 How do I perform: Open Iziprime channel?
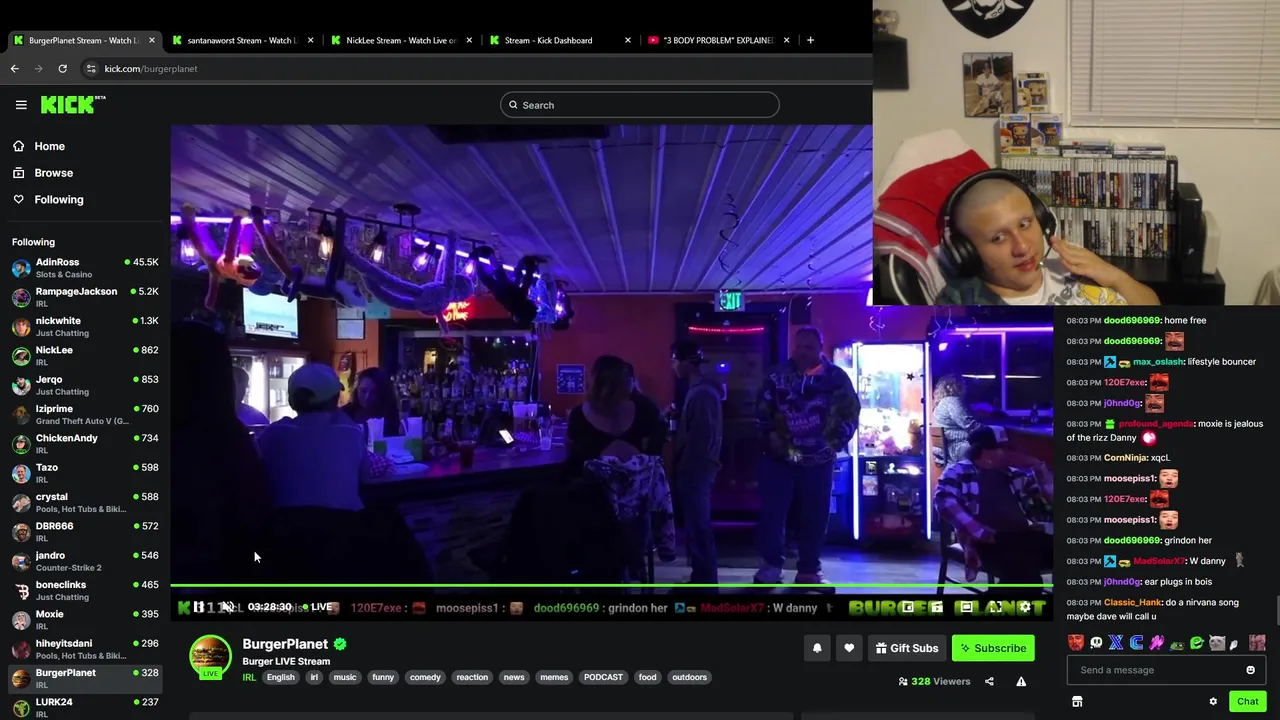pos(85,414)
